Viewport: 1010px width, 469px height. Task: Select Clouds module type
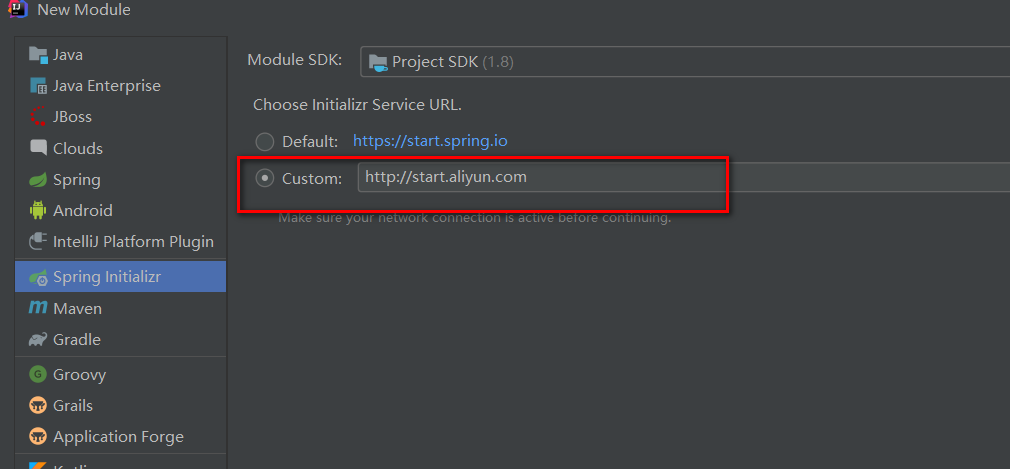[x=120, y=148]
